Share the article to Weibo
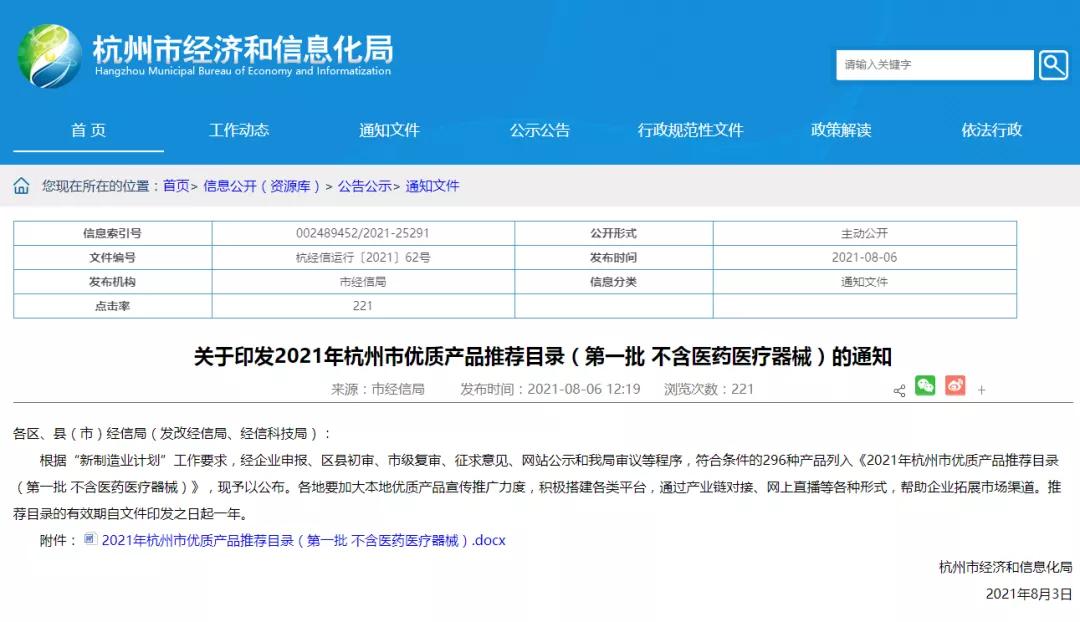The width and height of the screenshot is (1080, 622). [x=955, y=386]
